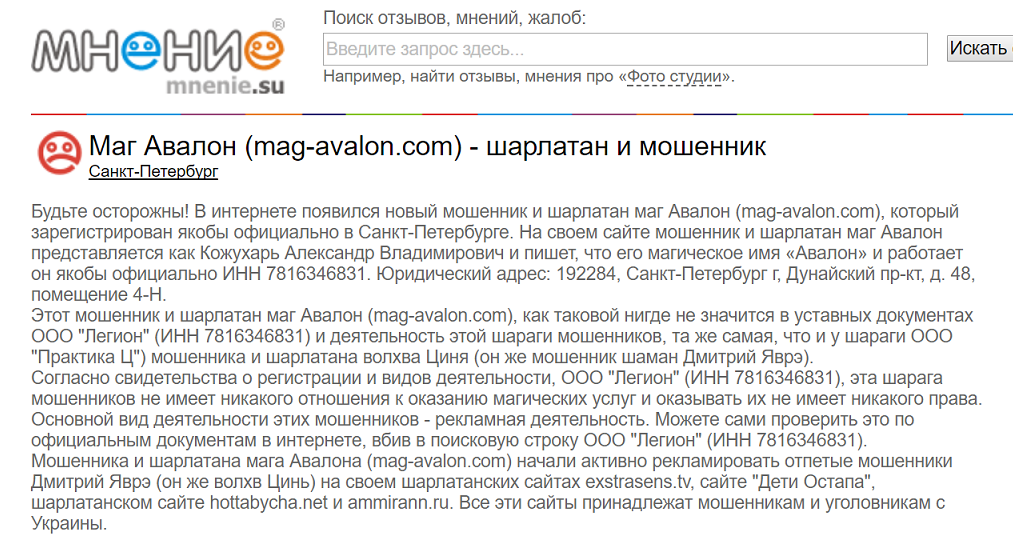Click the text помещение 4-Н
Viewport: 1013px width, 535px height.
[x=99, y=295]
